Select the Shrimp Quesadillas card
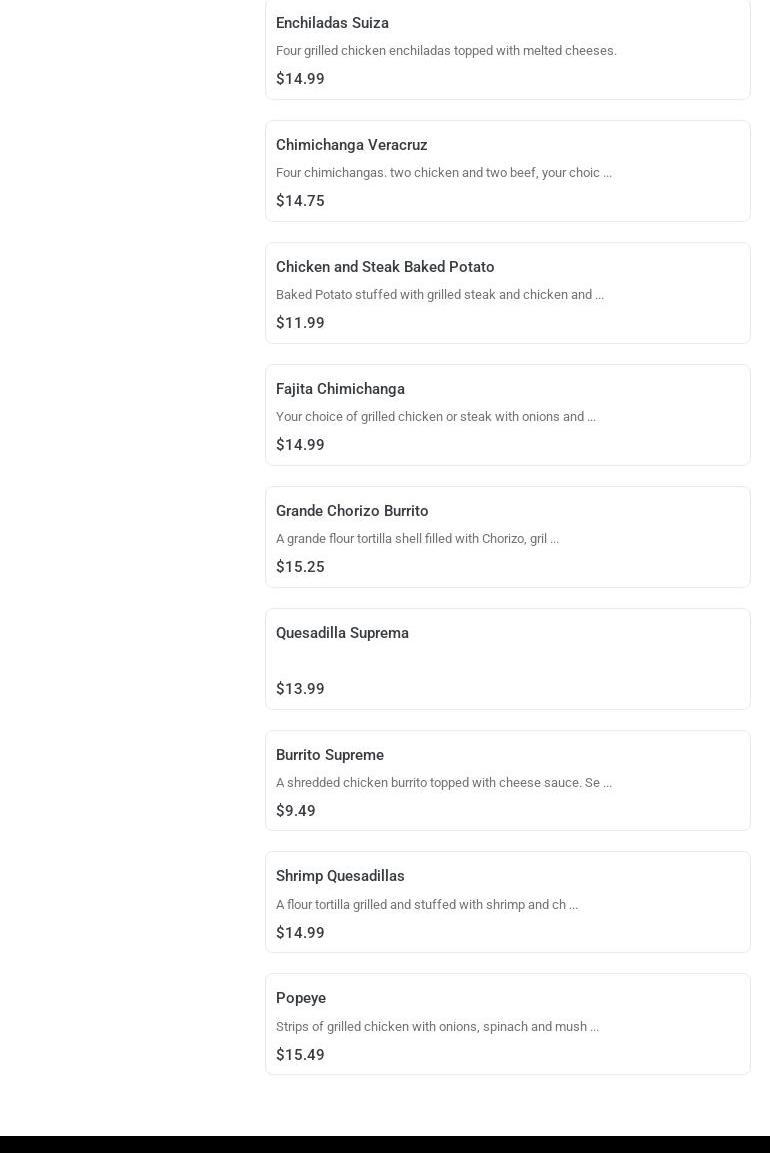 click(x=507, y=902)
